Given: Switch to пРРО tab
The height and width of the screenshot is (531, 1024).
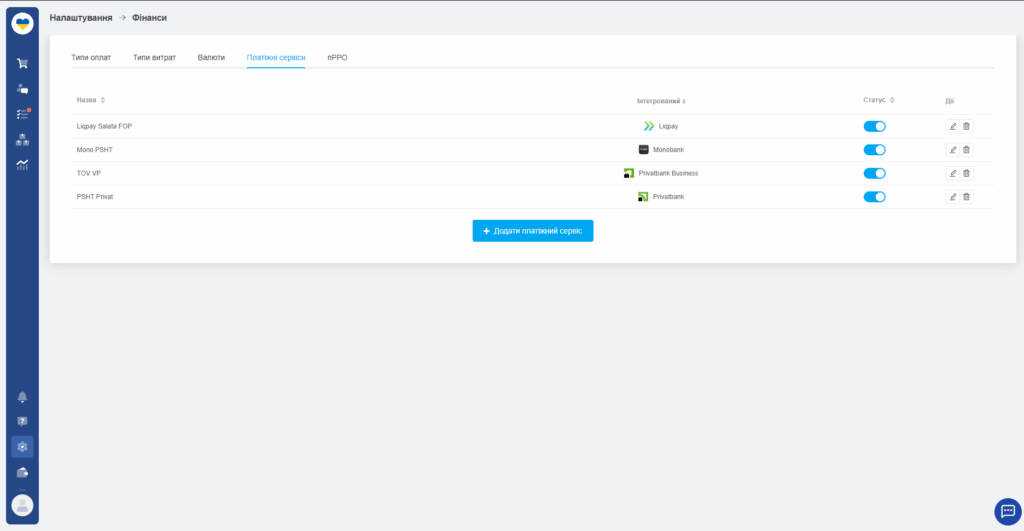Looking at the screenshot, I should point(337,57).
